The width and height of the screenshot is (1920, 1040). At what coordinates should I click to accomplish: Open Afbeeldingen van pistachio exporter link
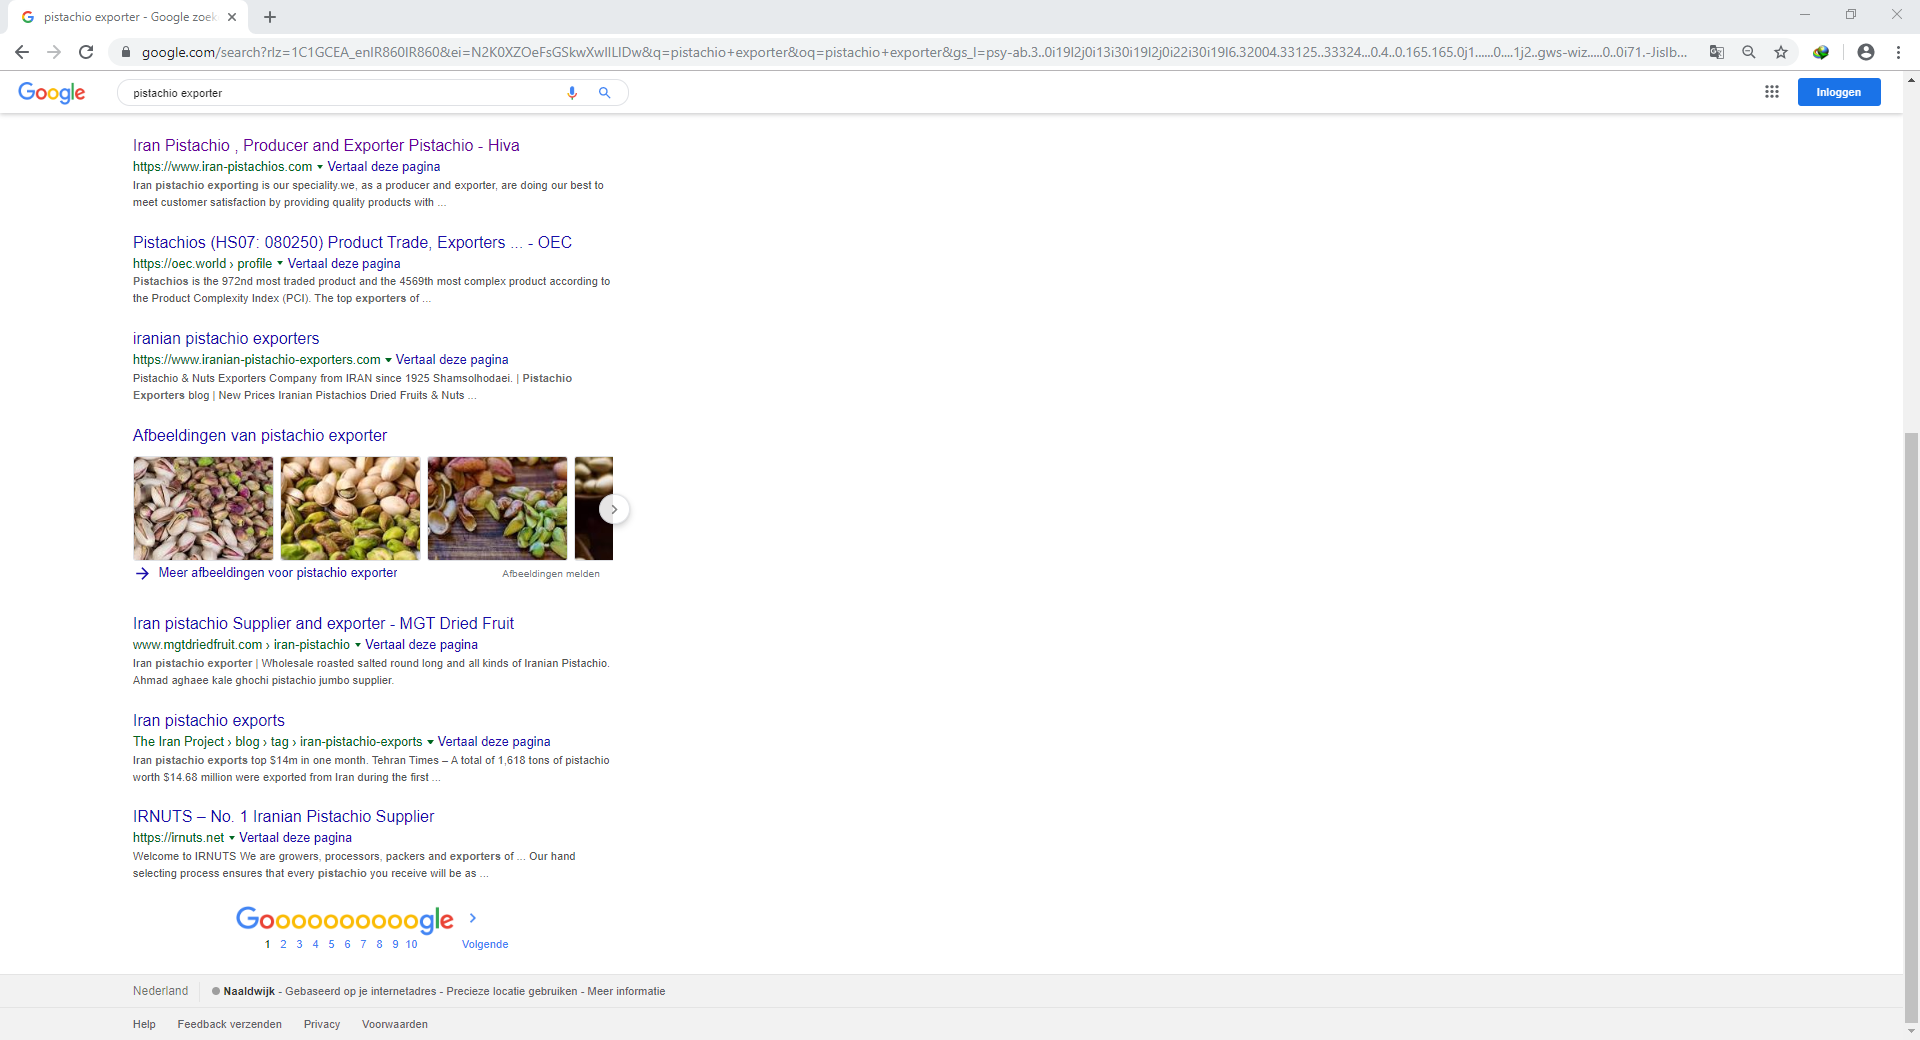260,436
